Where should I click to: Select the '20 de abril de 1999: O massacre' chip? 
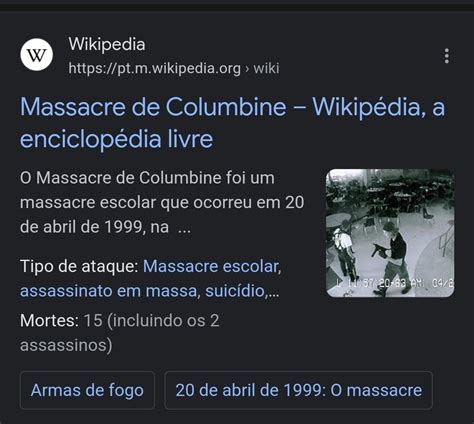point(299,390)
